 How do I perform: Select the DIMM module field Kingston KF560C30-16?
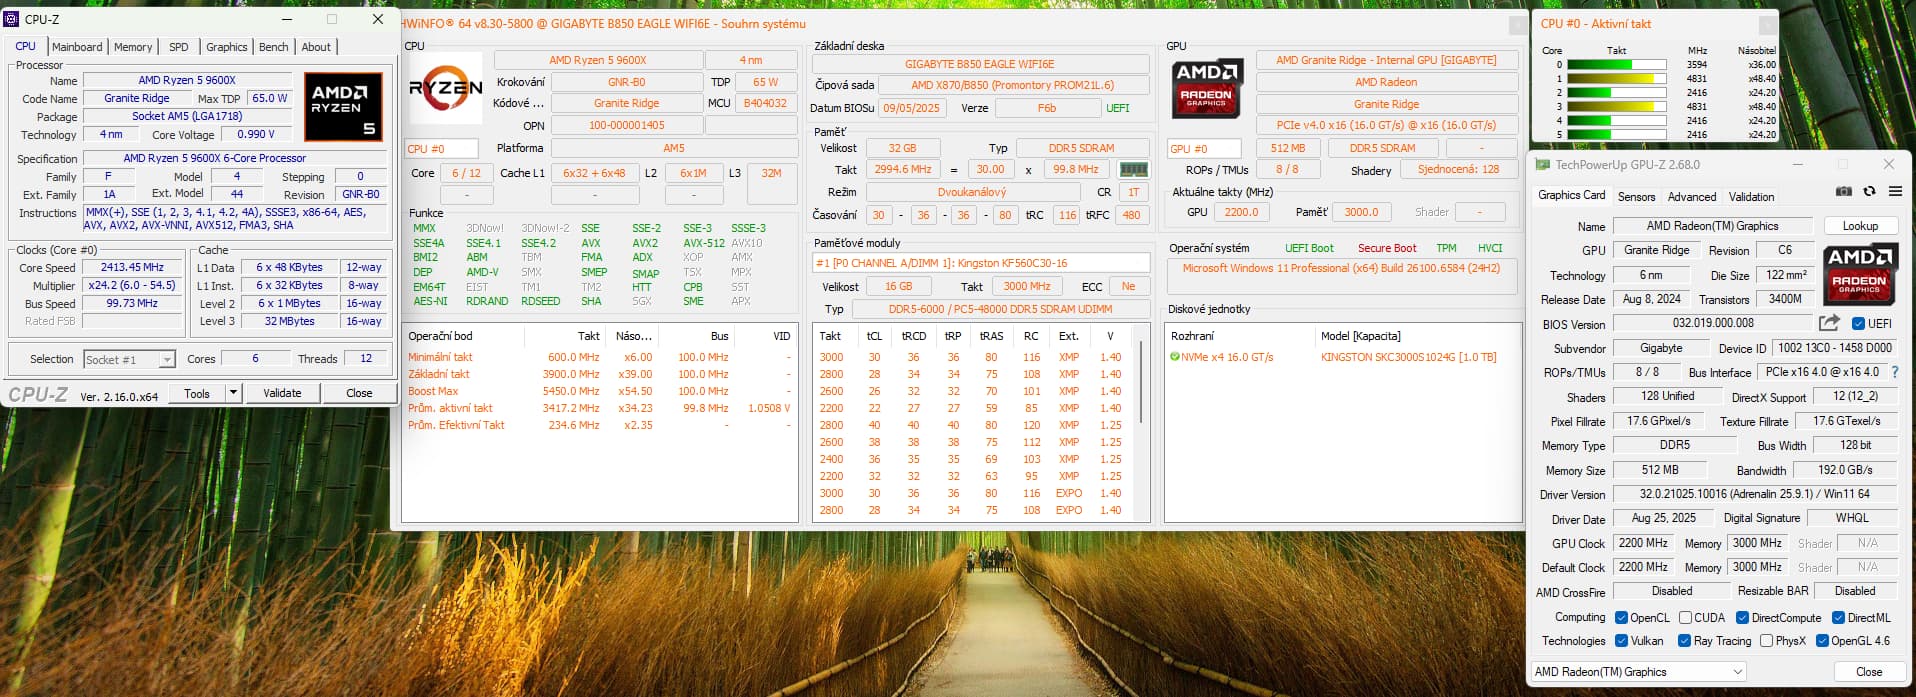click(980, 263)
